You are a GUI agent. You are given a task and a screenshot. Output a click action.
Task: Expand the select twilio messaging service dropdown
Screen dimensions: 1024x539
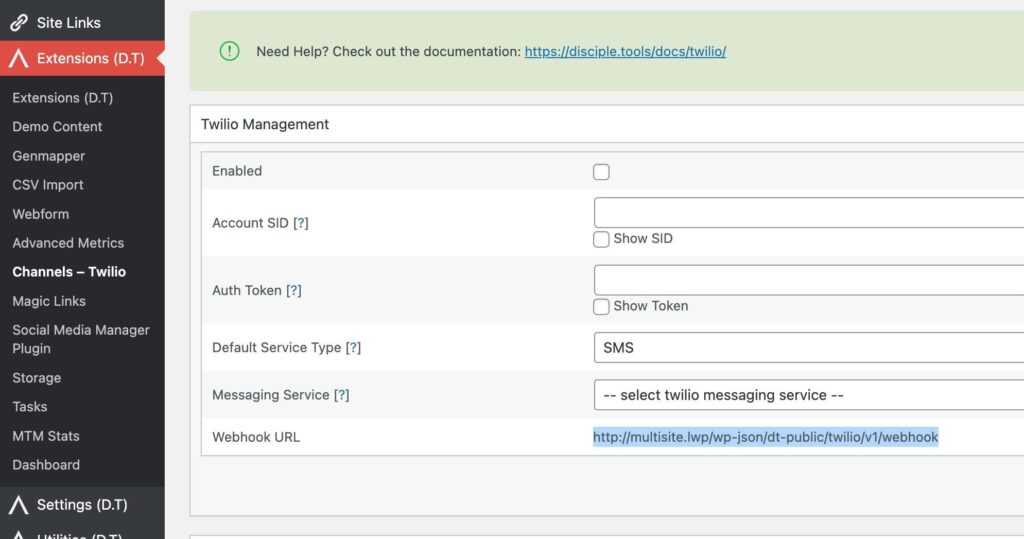pyautogui.click(x=808, y=395)
